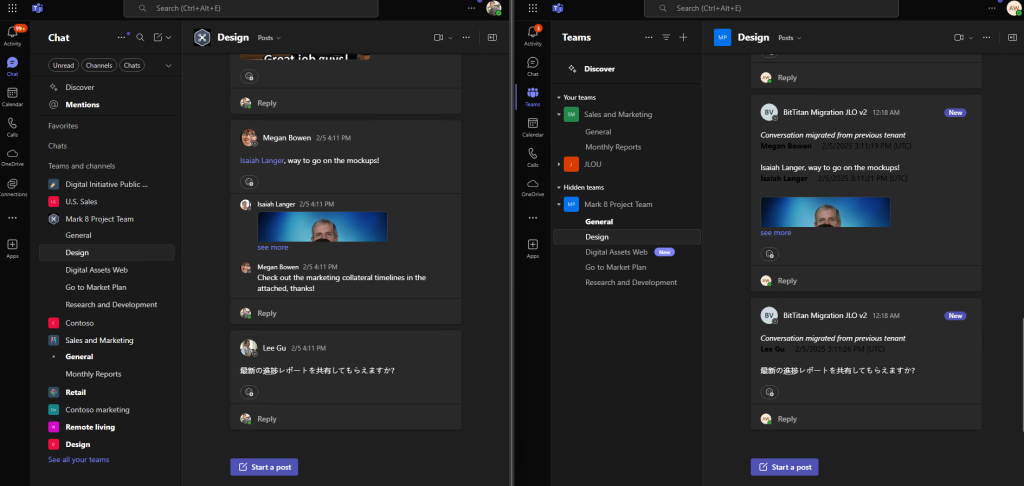The height and width of the screenshot is (486, 1024).
Task: Open new chat dropdown arrow in Chat pane
Action: click(169, 38)
